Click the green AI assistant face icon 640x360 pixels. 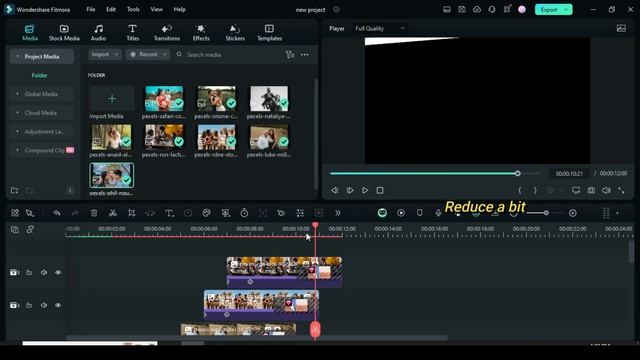coord(382,213)
